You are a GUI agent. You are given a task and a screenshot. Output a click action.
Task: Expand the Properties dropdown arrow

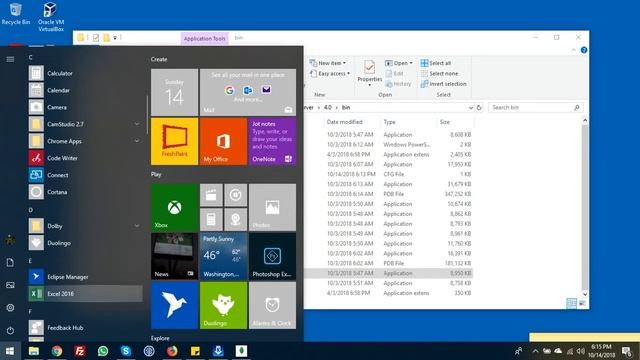point(369,85)
